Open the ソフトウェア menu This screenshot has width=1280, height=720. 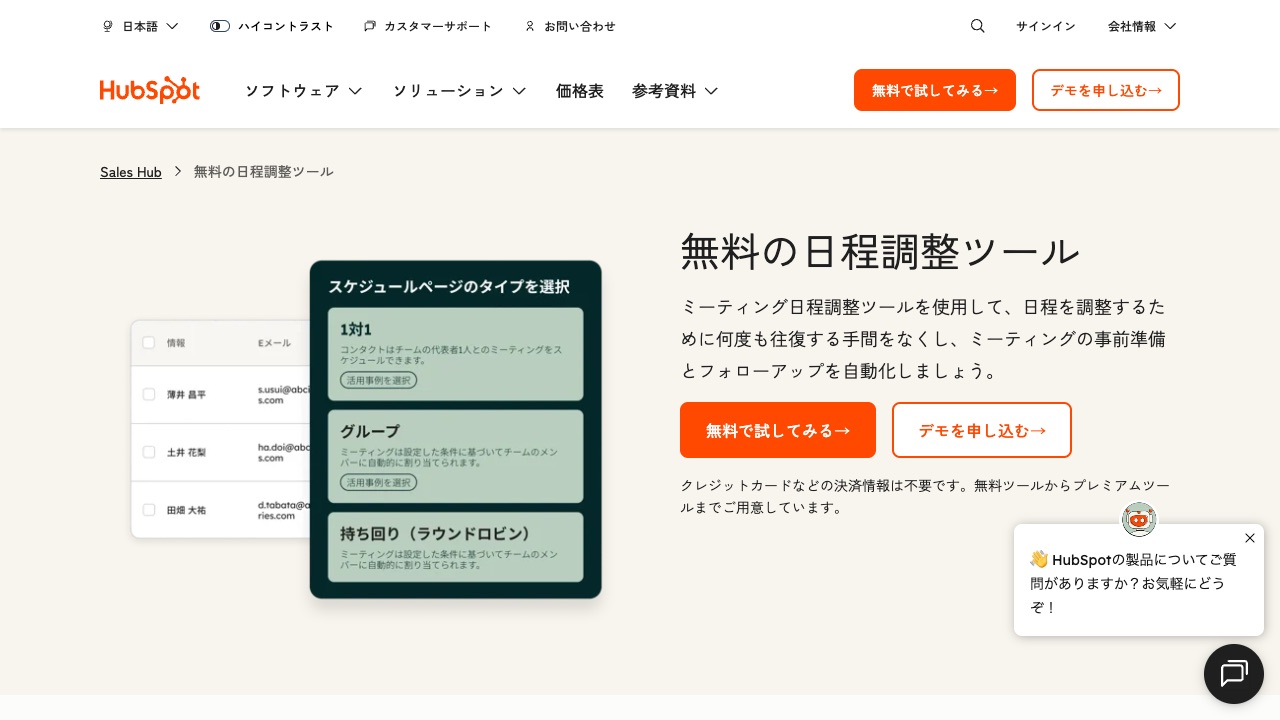tap(304, 91)
